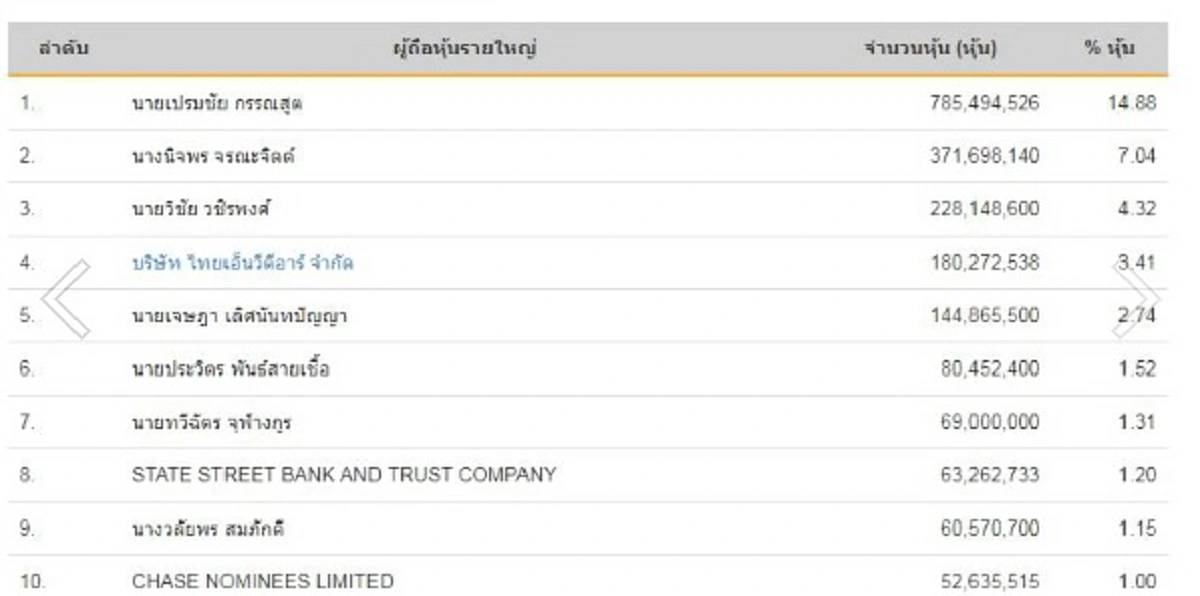
Task: Select the ลำดับ column header
Action: [x=62, y=47]
